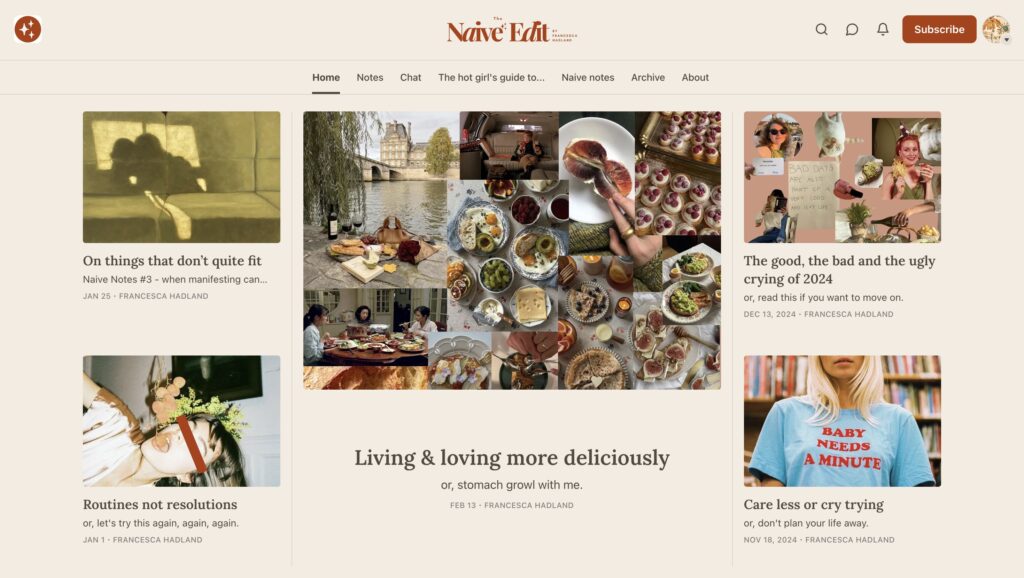Screen dimensions: 1024x578
Task: Open the Chat tab
Action: pyautogui.click(x=410, y=77)
